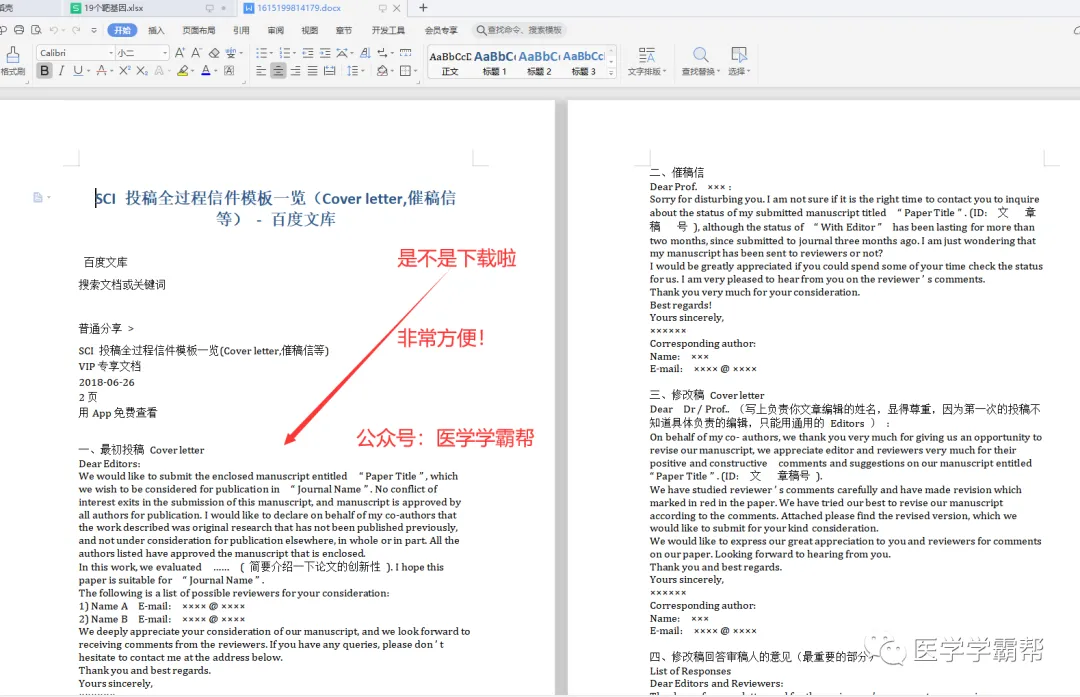Apply the Normal (正文) style
1080x697 pixels.
pyautogui.click(x=450, y=63)
